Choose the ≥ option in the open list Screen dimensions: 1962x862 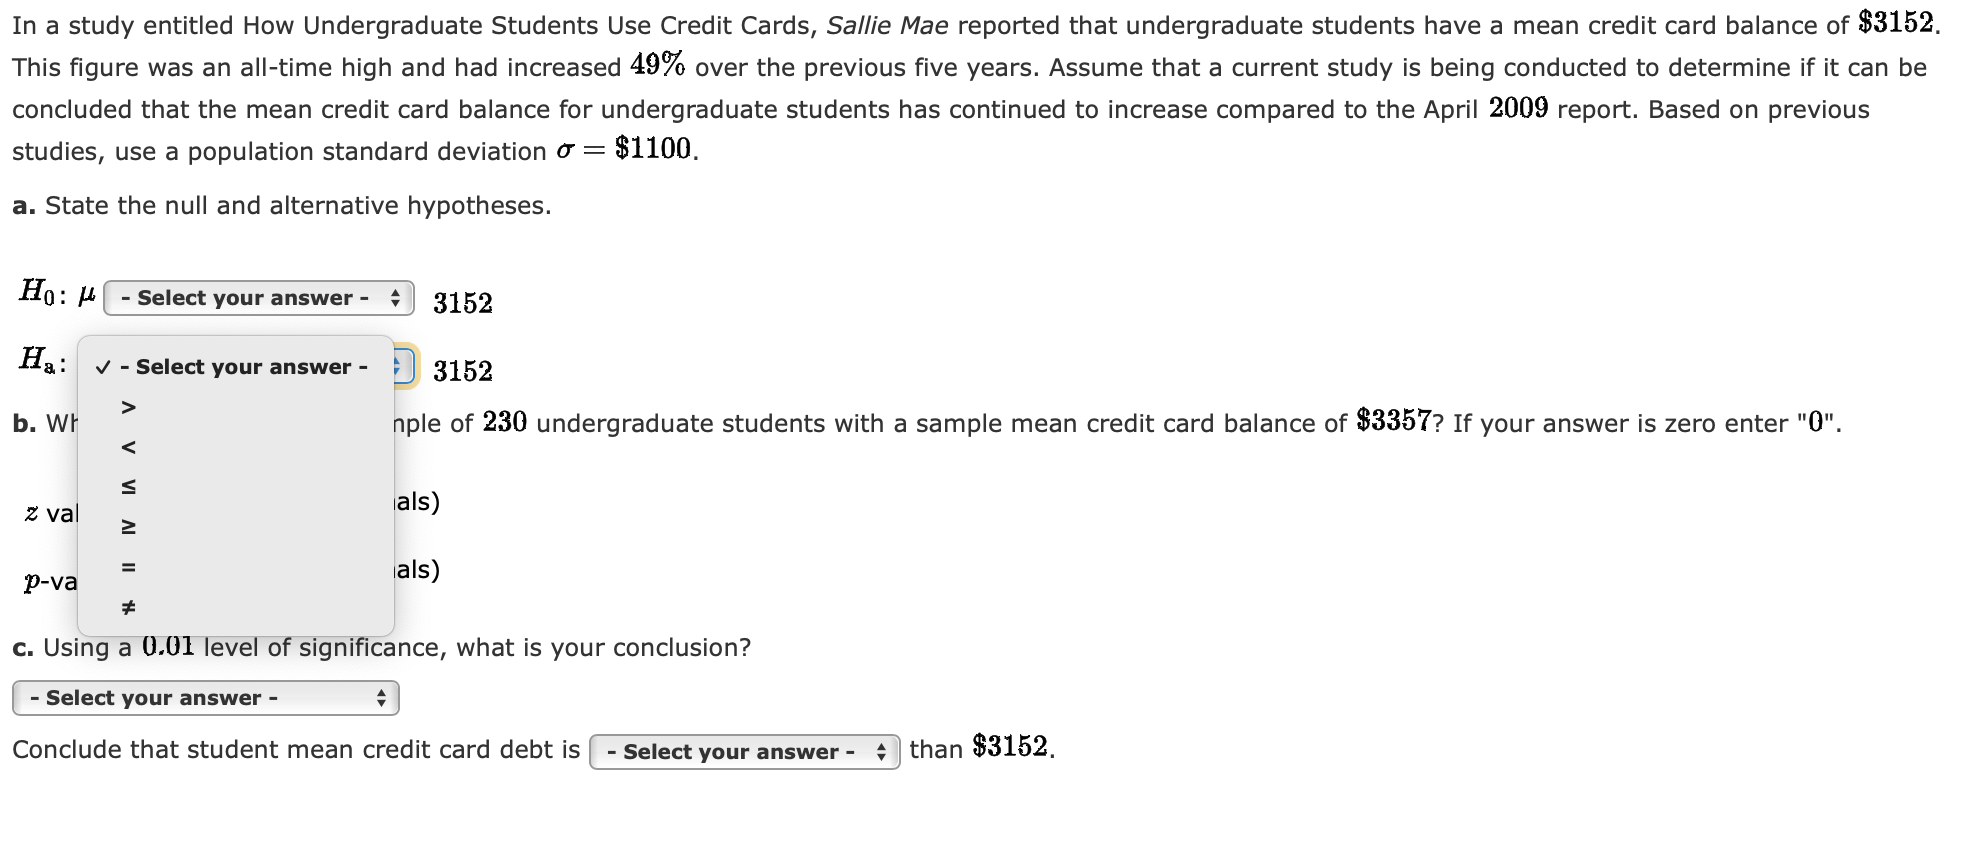127,527
